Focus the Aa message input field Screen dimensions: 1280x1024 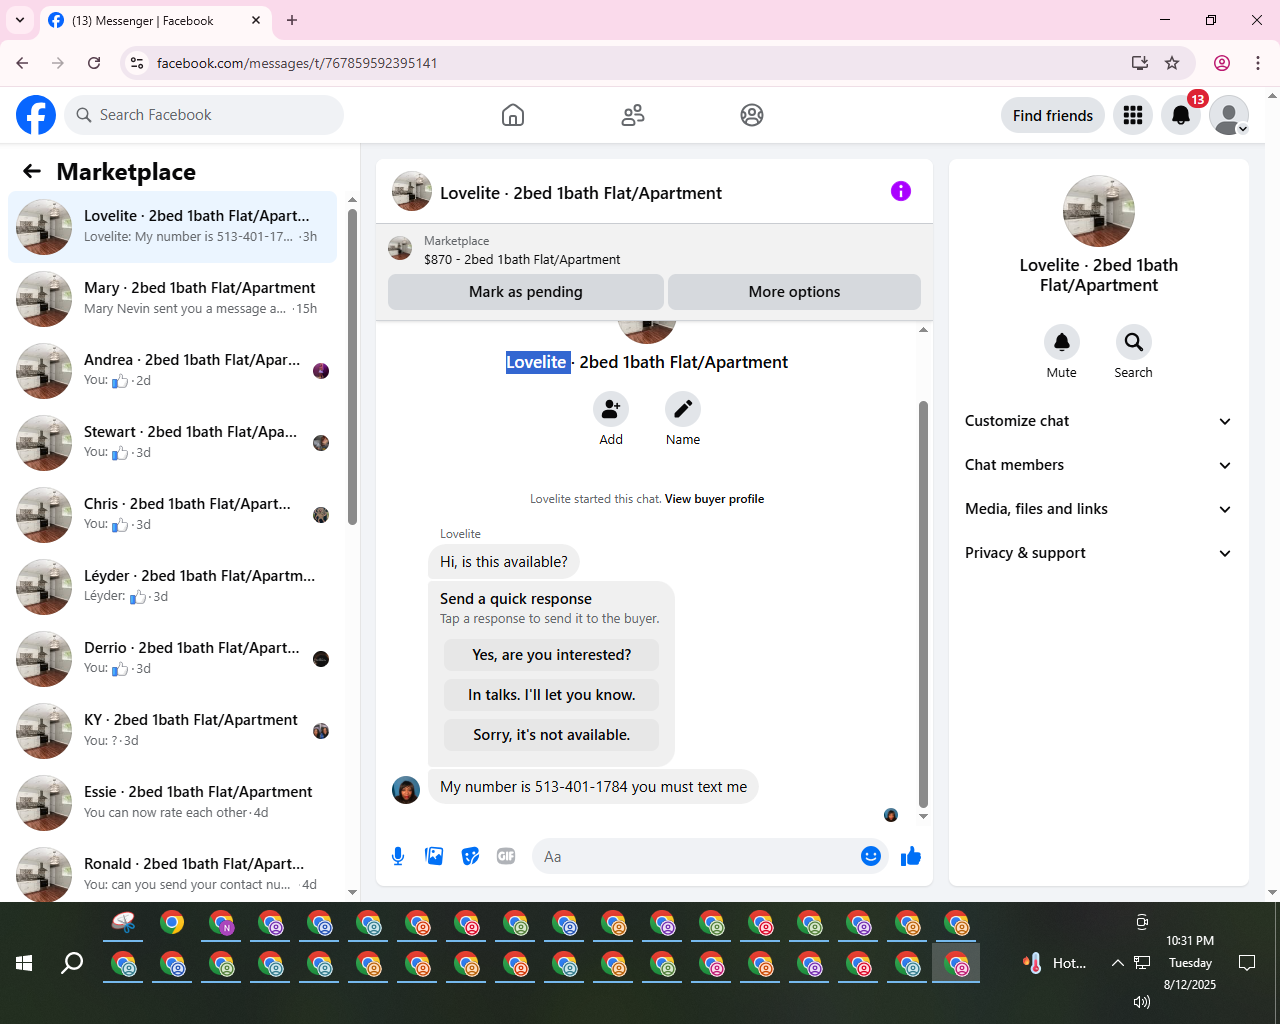coord(696,856)
